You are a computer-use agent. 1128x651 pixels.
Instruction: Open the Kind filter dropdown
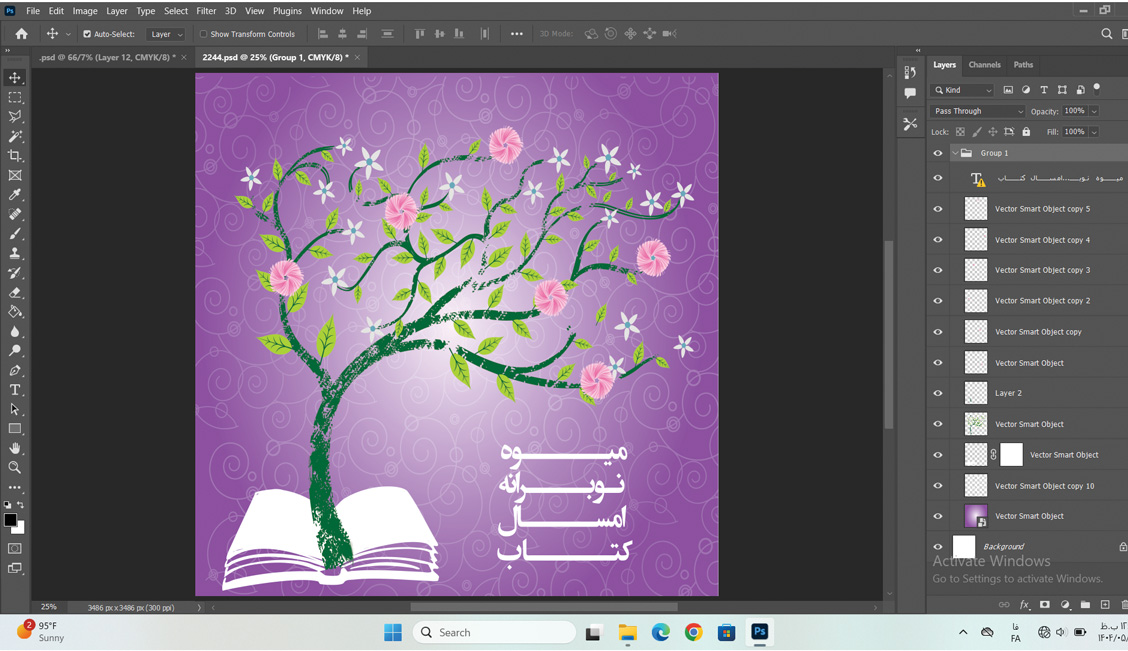tap(962, 90)
